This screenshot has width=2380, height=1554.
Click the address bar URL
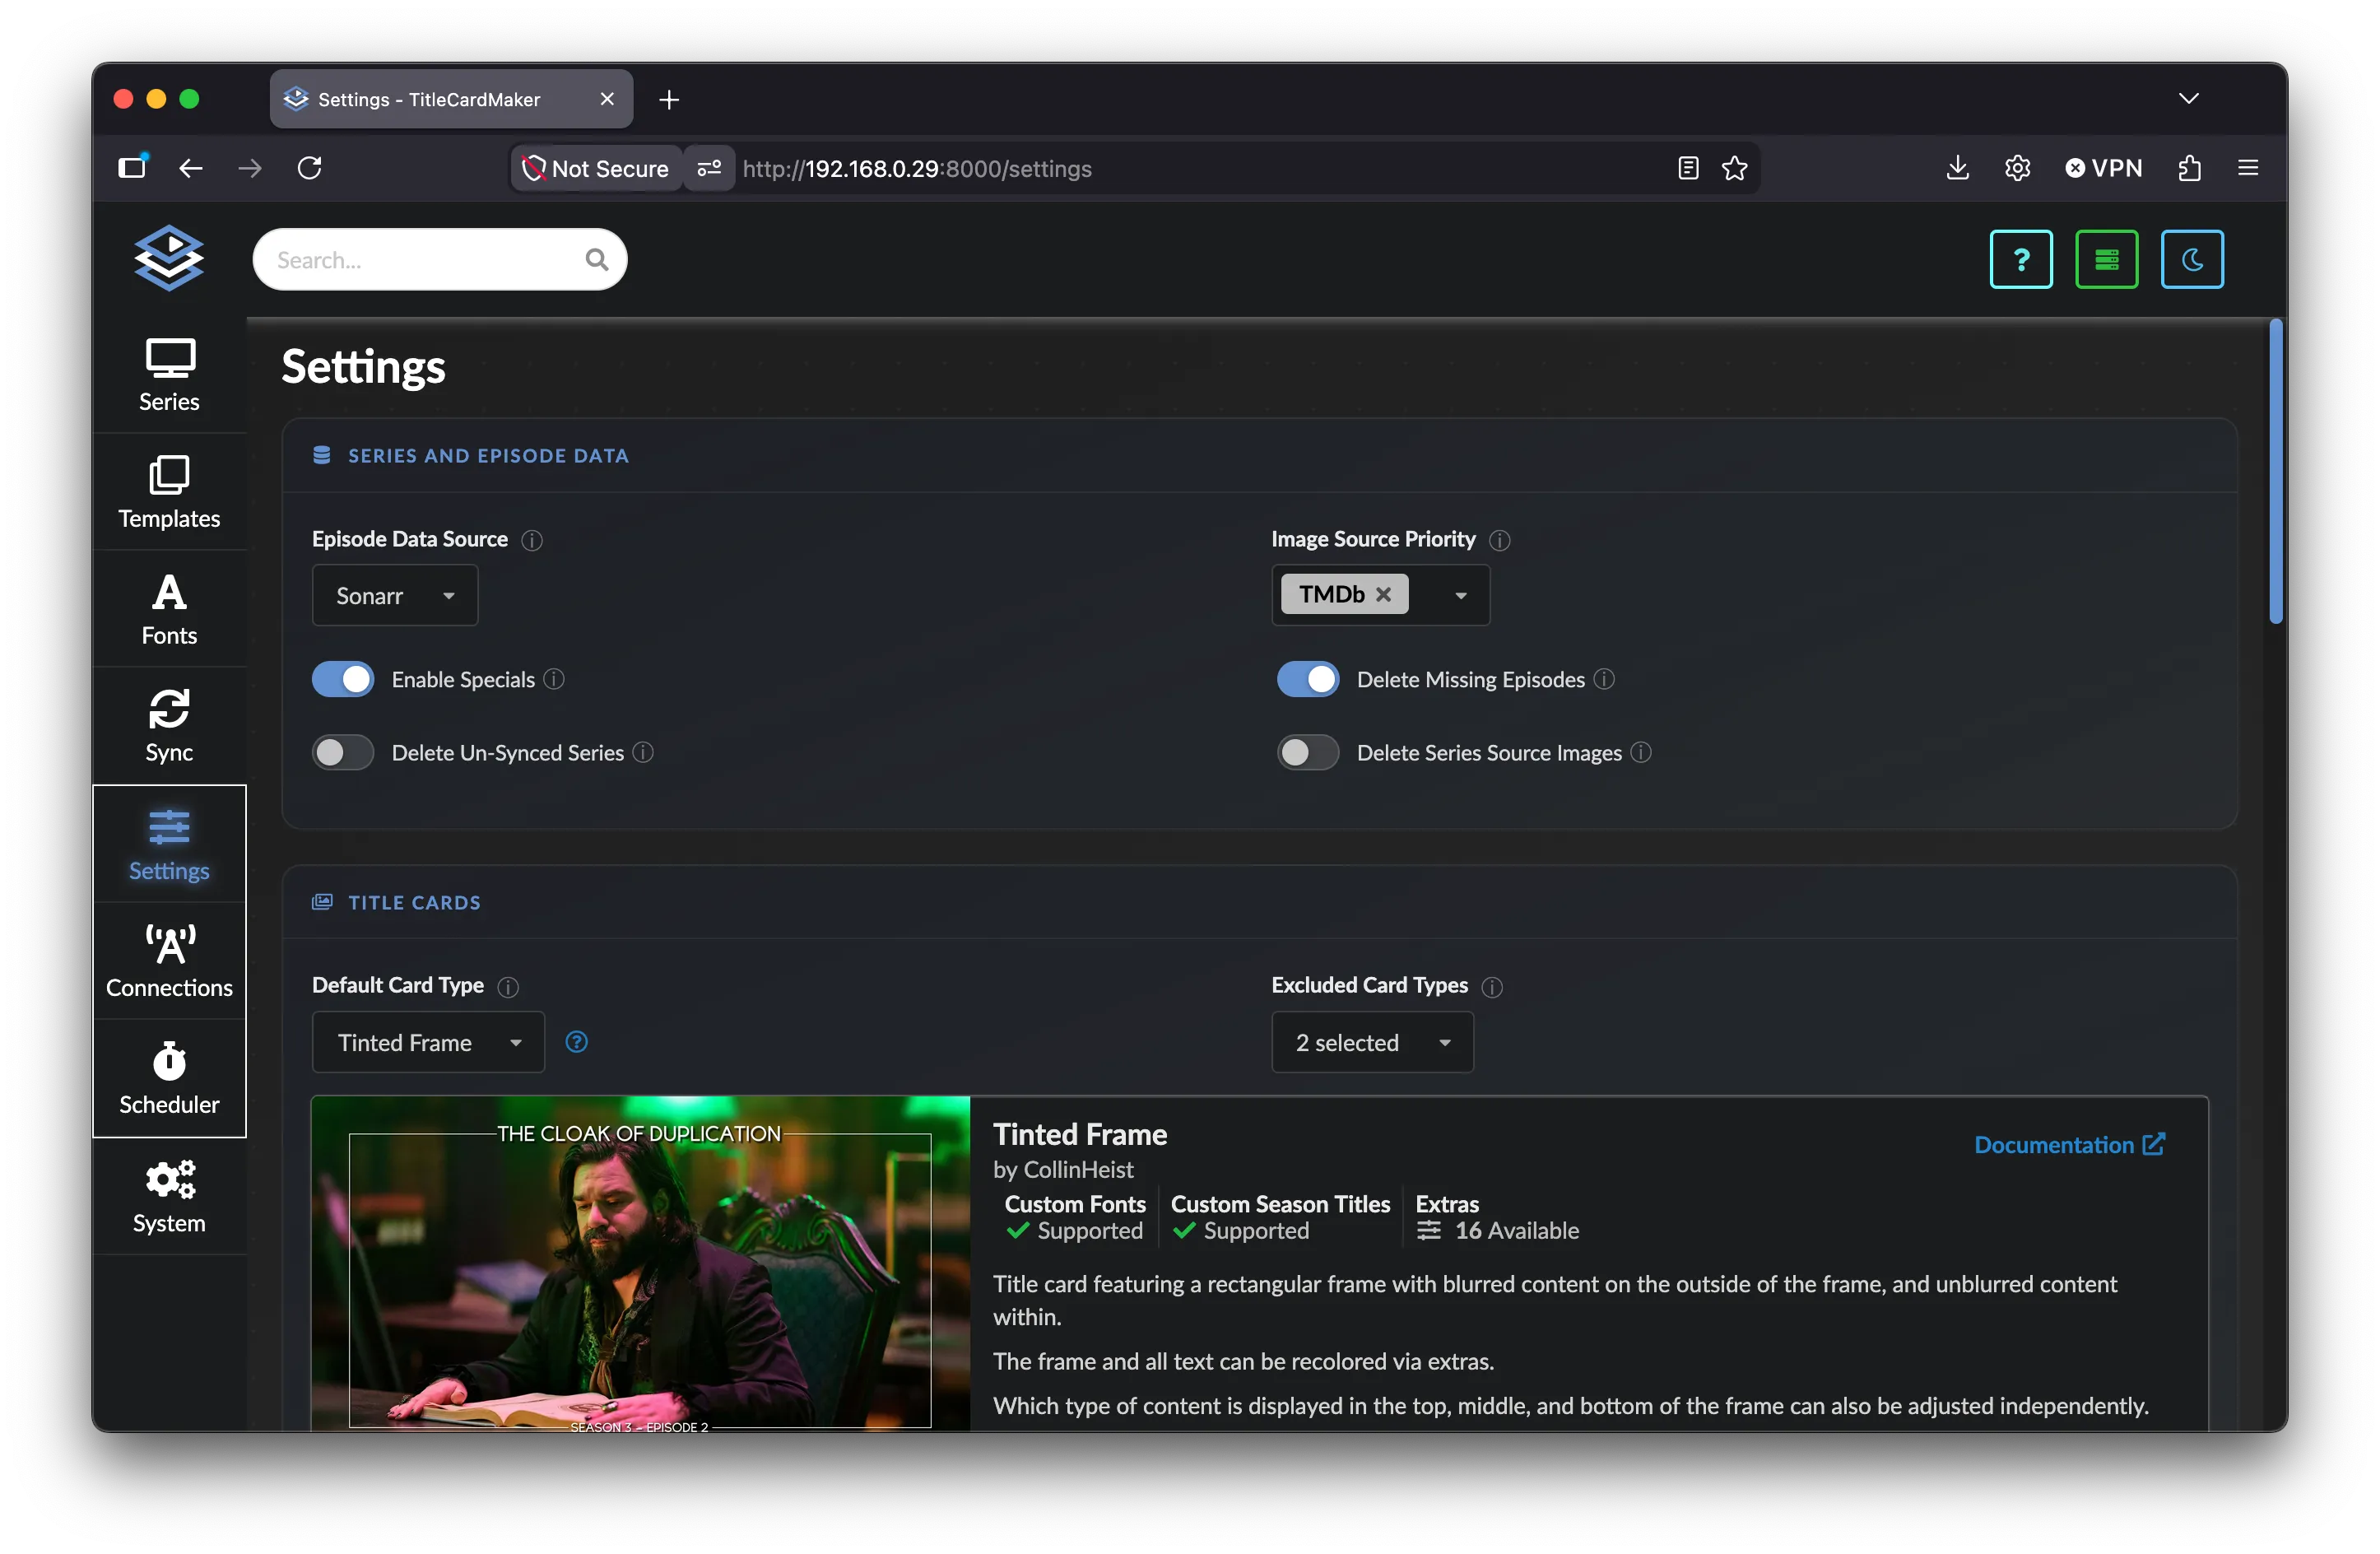click(x=917, y=169)
